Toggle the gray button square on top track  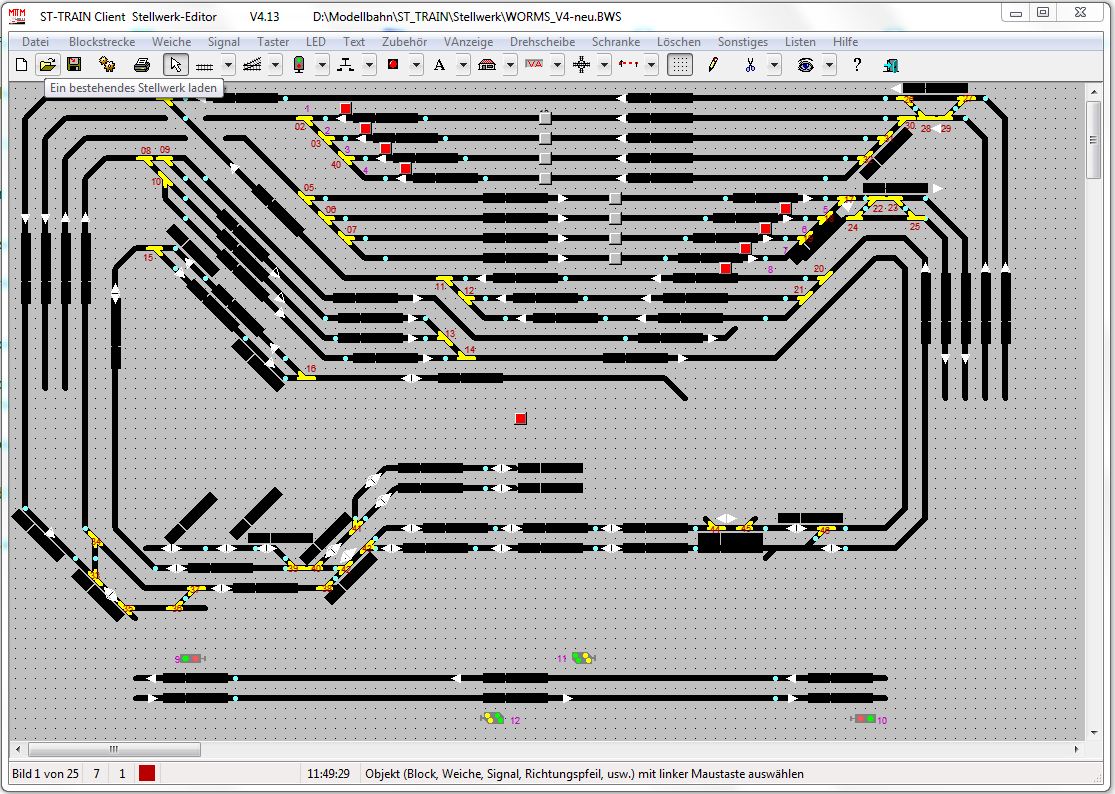(545, 118)
